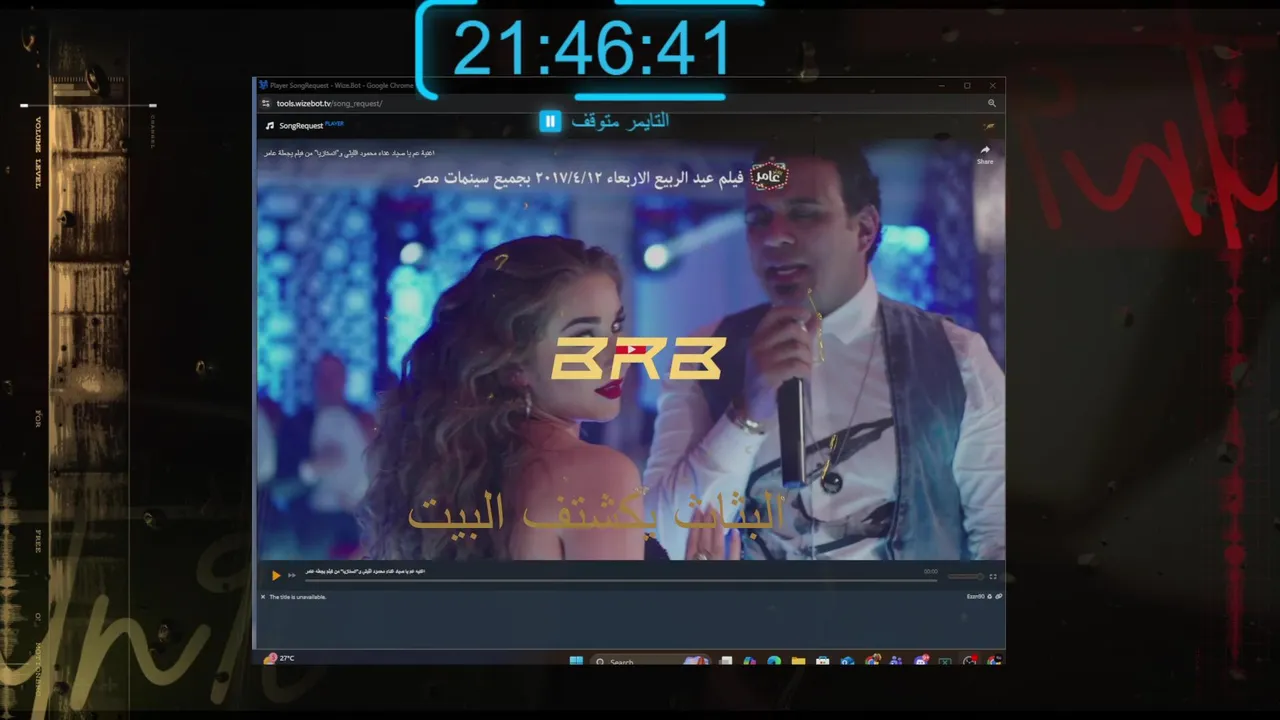
Task: Close the Player SongRequest window
Action: coord(992,86)
